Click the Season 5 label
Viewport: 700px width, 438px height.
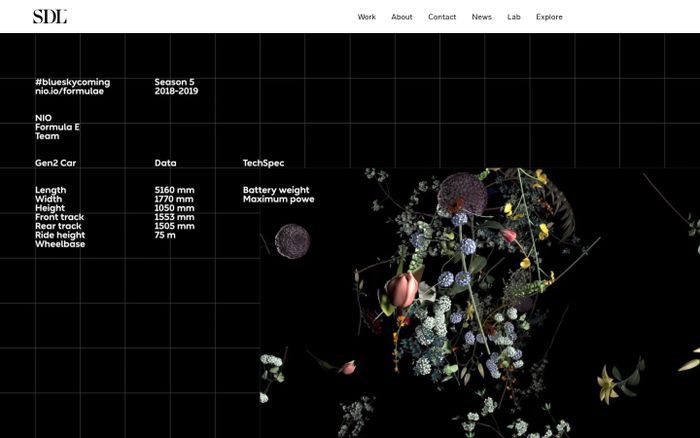point(174,82)
